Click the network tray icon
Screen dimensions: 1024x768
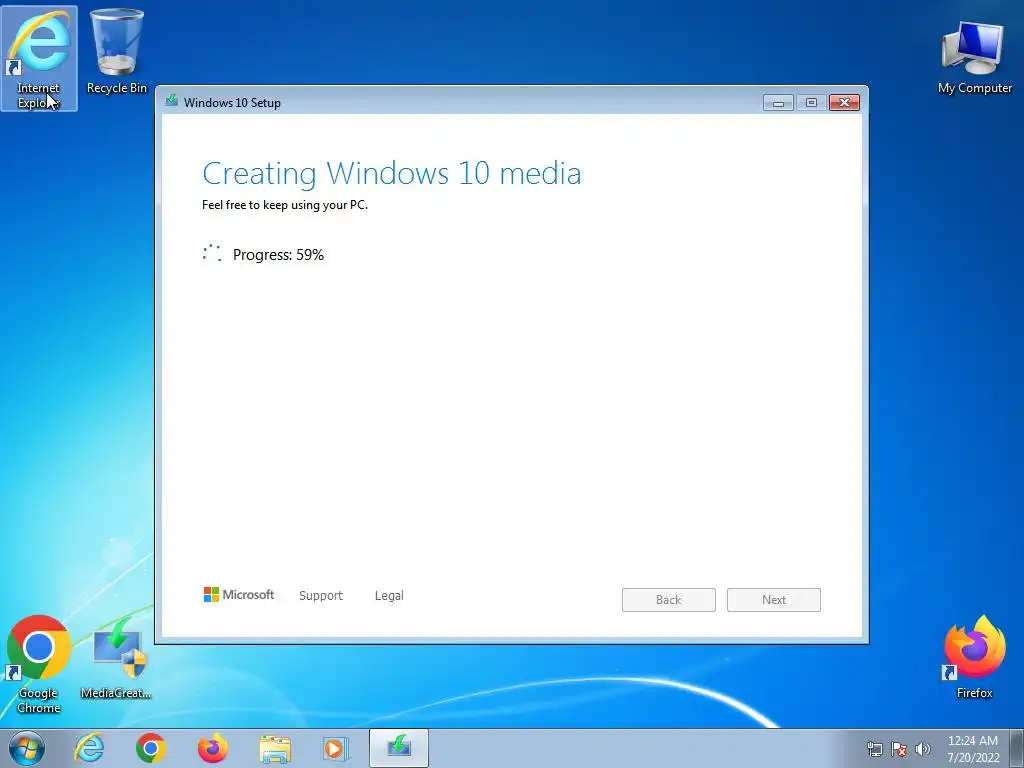tap(874, 749)
